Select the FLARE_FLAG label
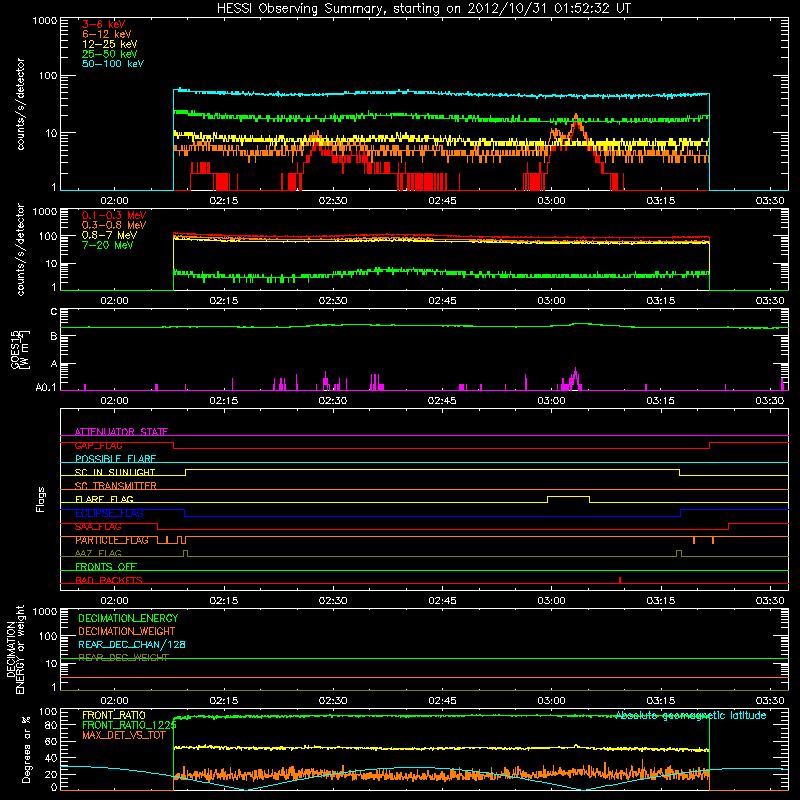 point(104,499)
